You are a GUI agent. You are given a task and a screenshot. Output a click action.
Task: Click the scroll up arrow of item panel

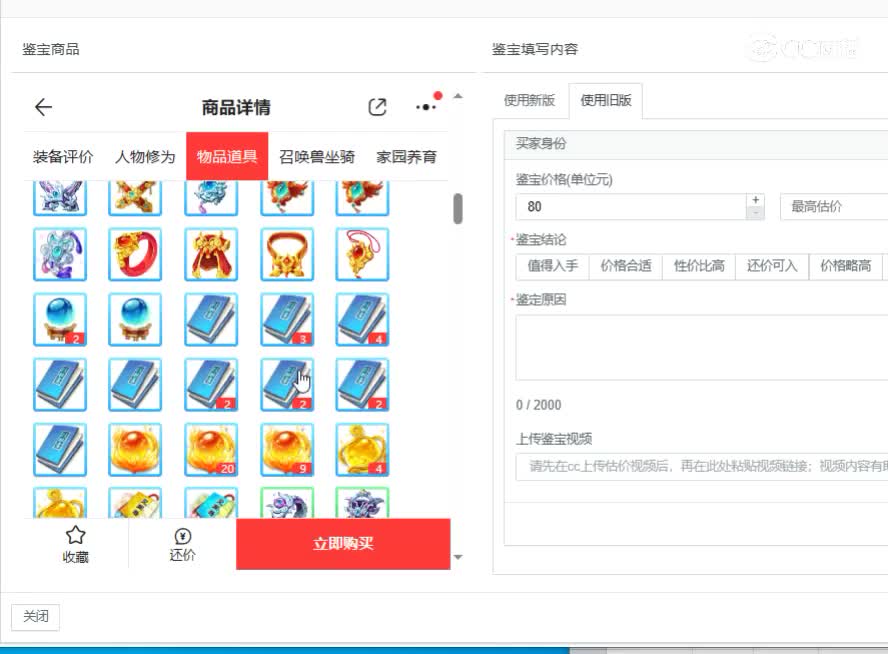pyautogui.click(x=458, y=96)
